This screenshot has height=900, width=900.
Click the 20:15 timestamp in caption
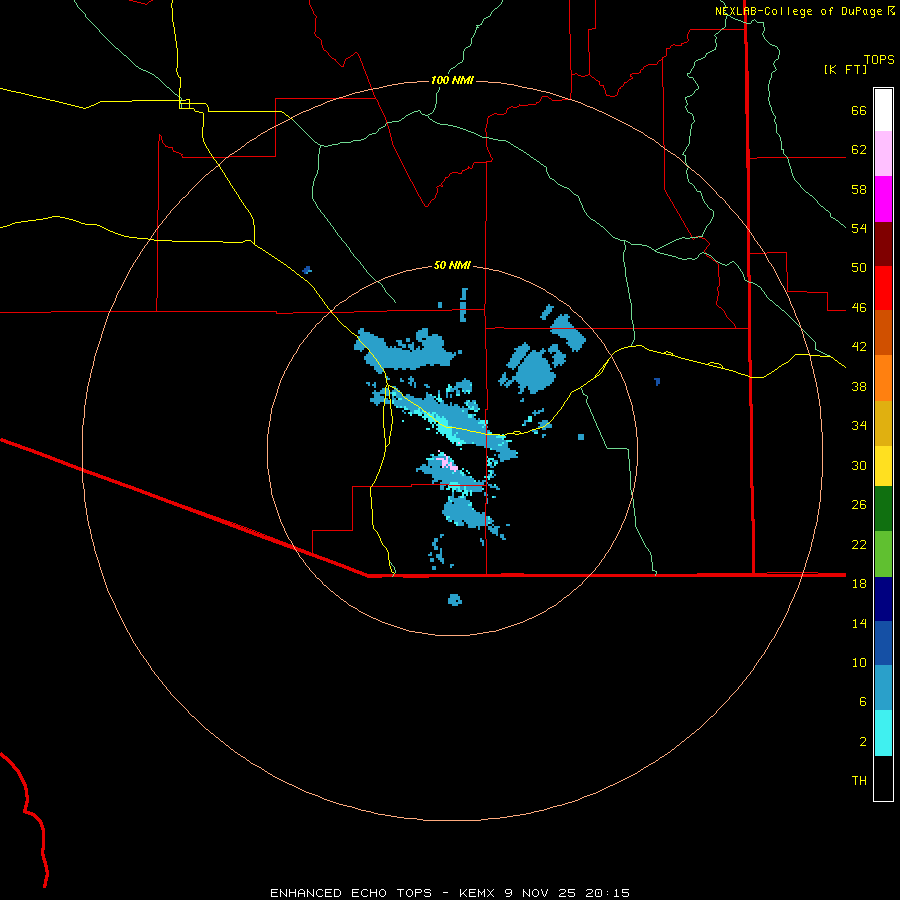pos(608,893)
